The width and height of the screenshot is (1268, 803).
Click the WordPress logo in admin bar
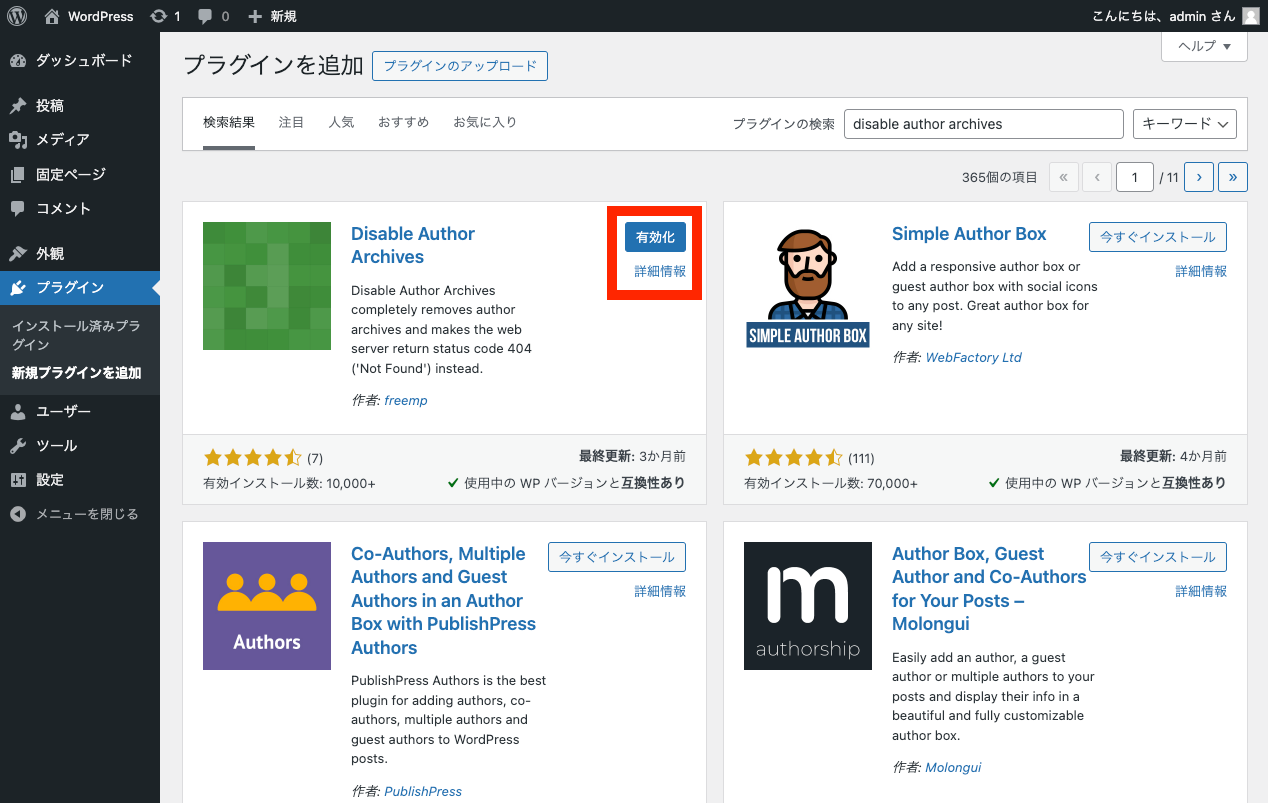pos(17,16)
